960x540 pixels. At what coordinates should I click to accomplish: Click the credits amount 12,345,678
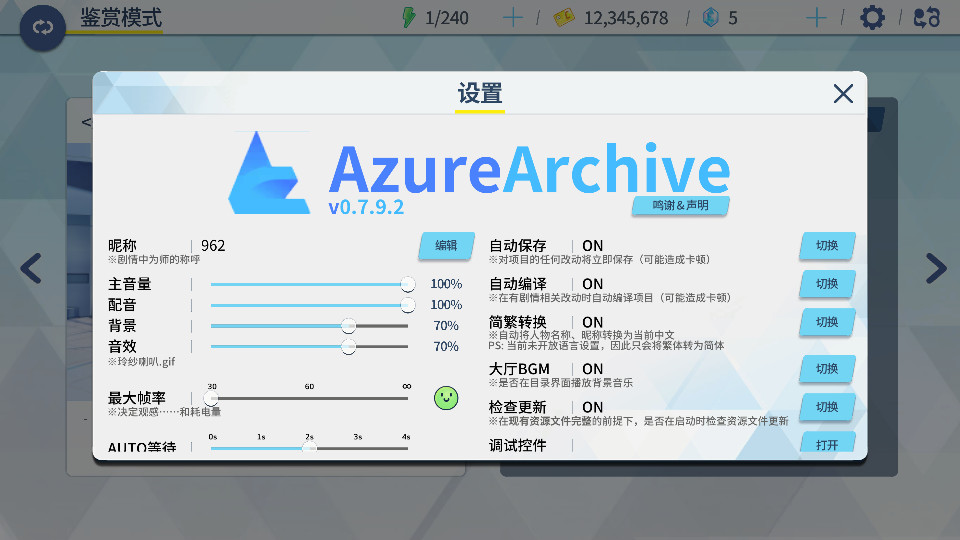pos(626,18)
